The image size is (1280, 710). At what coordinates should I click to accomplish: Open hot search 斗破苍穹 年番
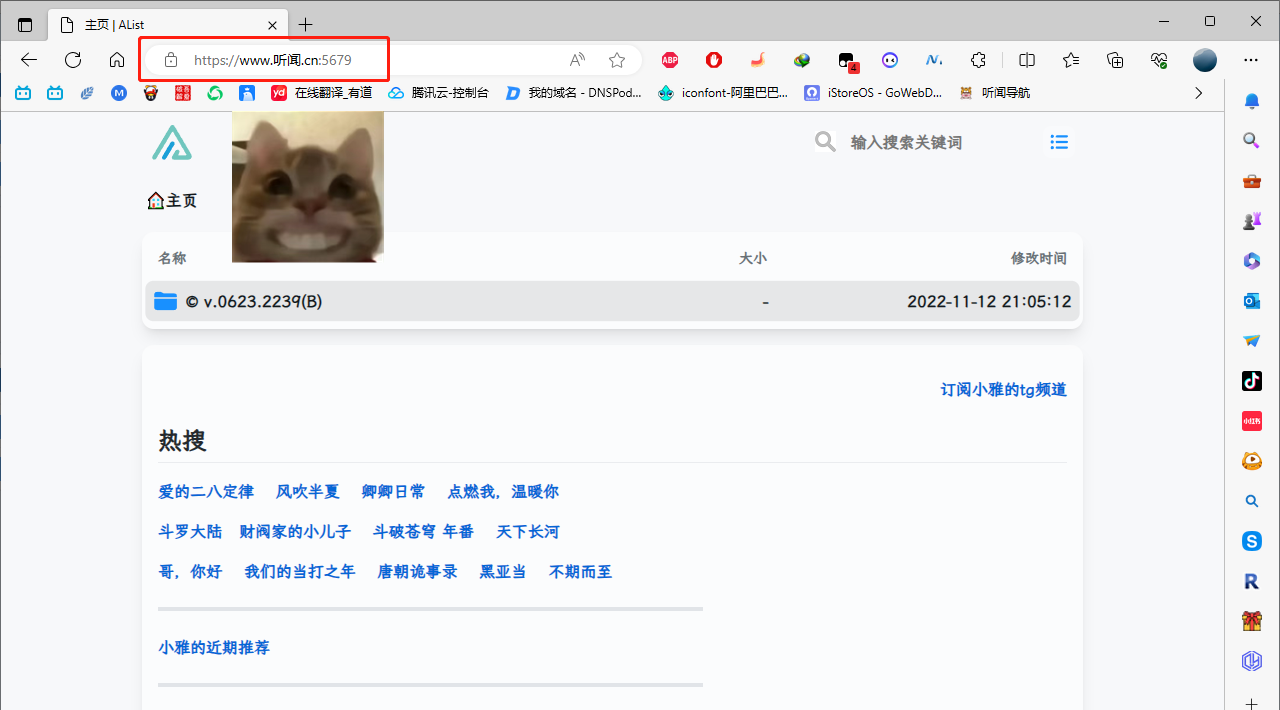(x=423, y=531)
